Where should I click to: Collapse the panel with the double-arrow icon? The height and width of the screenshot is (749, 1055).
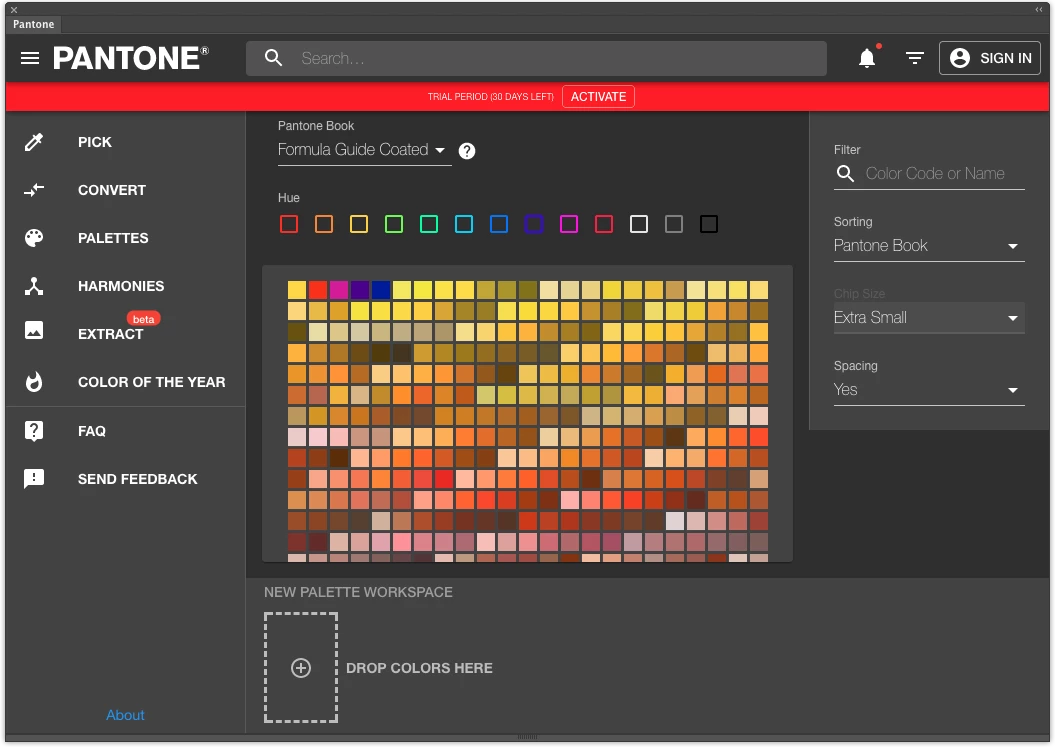click(1039, 9)
